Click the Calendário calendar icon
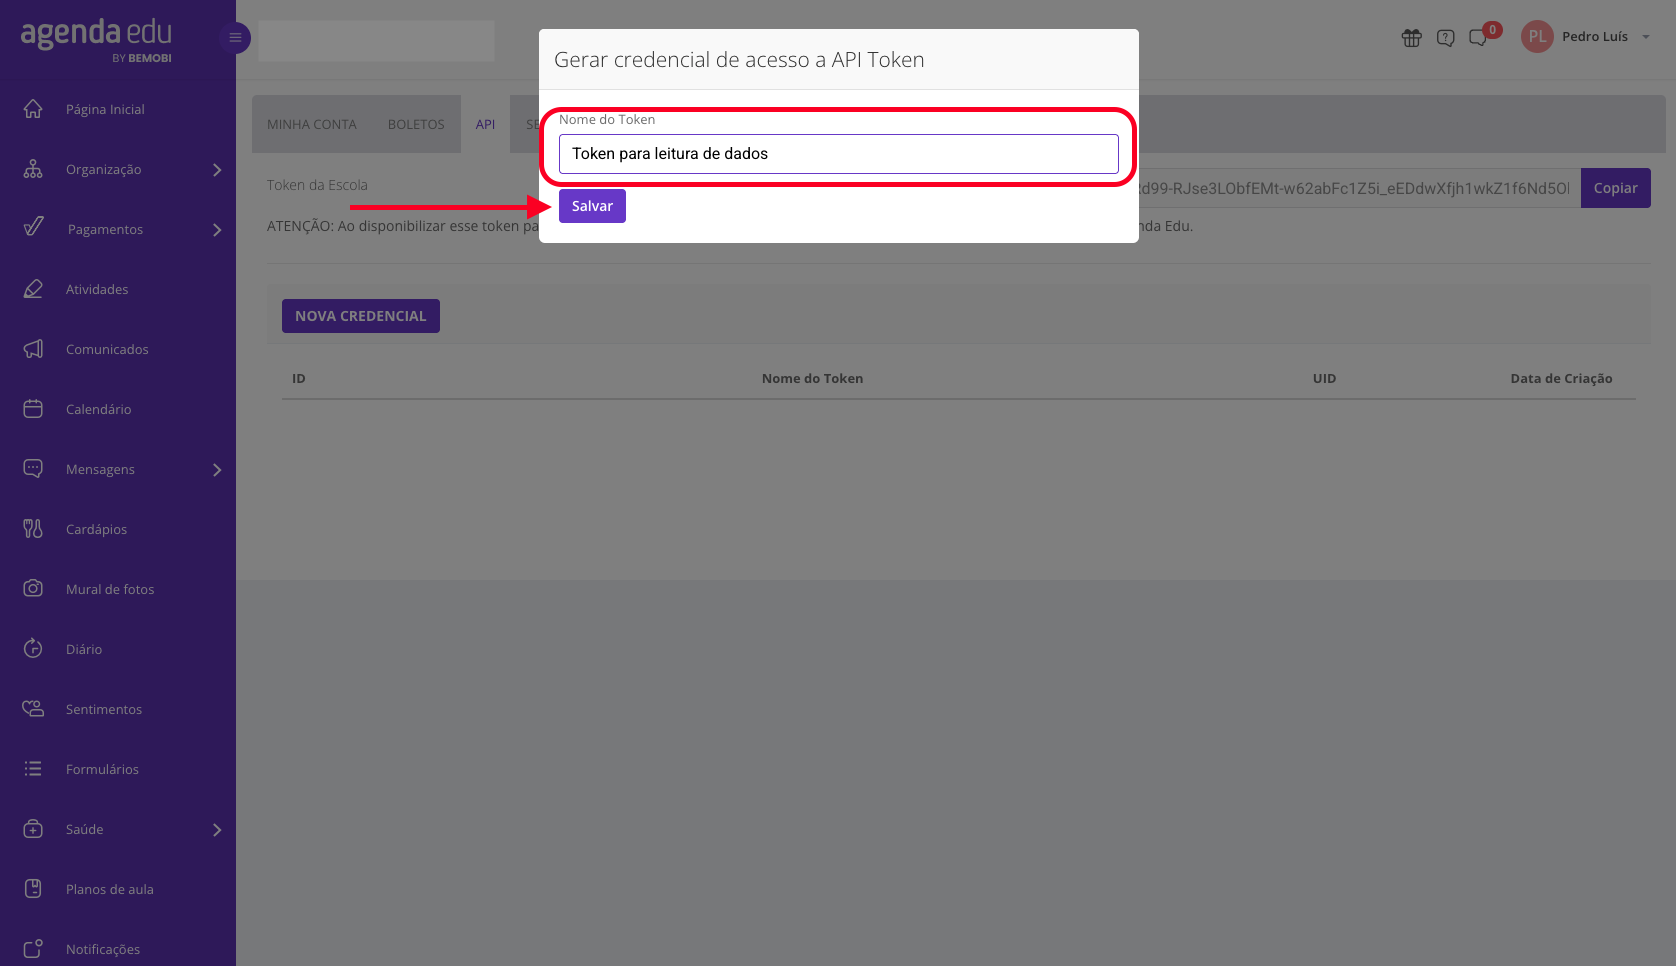 click(33, 409)
